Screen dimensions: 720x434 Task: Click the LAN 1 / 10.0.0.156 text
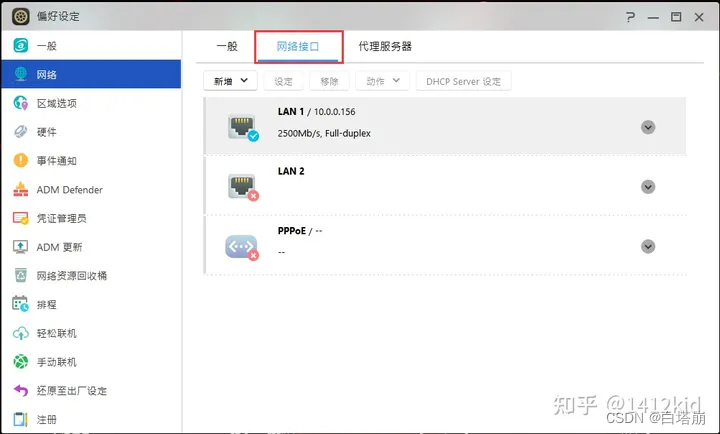point(316,112)
